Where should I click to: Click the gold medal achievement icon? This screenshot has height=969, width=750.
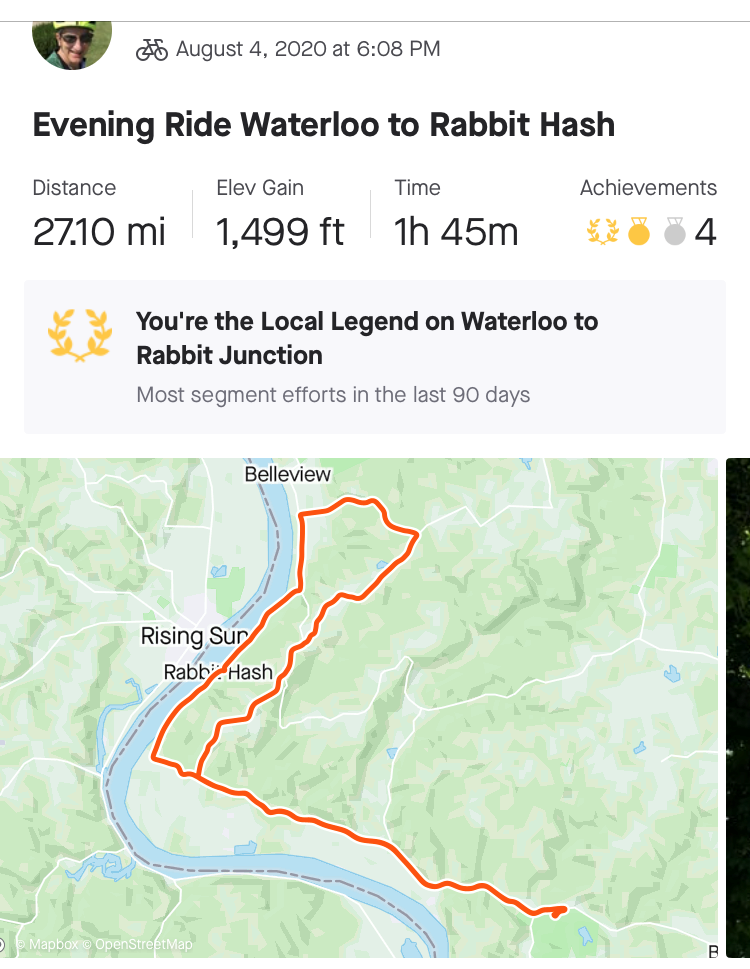click(639, 233)
